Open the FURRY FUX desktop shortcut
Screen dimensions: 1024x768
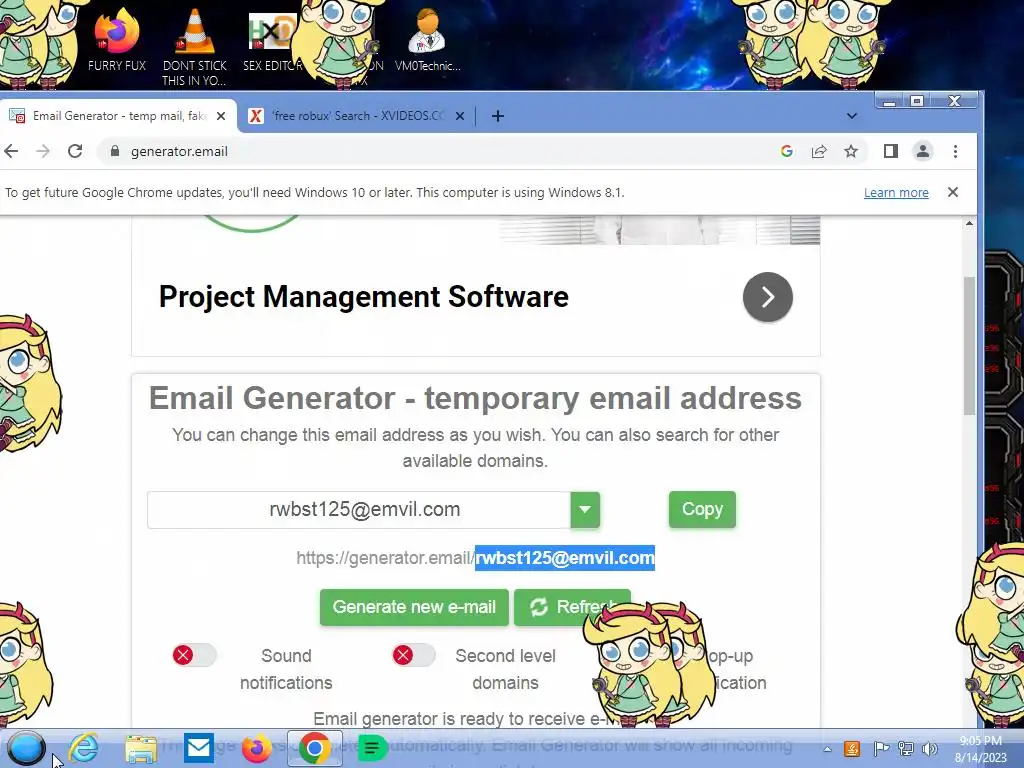116,40
